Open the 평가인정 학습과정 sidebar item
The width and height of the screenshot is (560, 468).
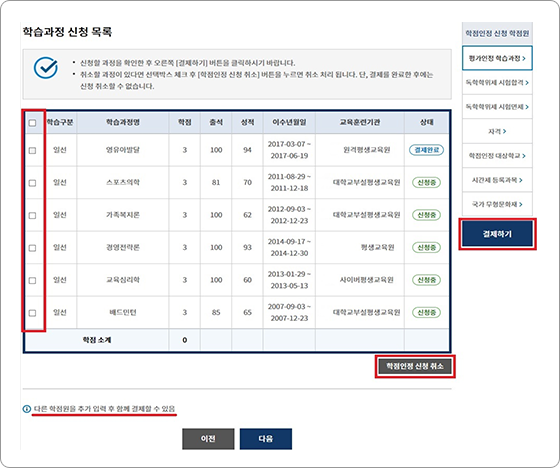(497, 58)
